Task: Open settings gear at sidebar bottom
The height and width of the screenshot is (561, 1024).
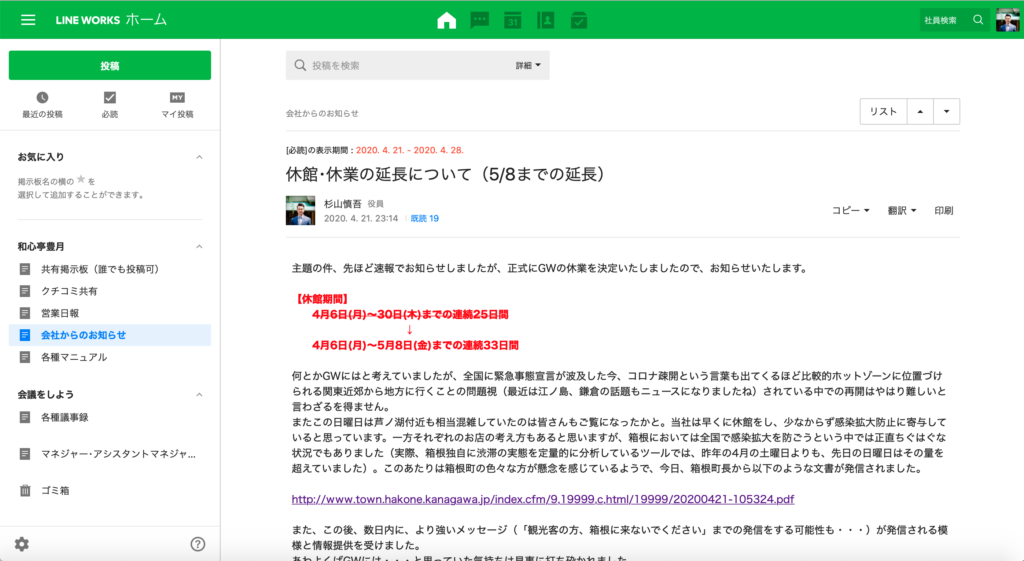Action: 22,544
